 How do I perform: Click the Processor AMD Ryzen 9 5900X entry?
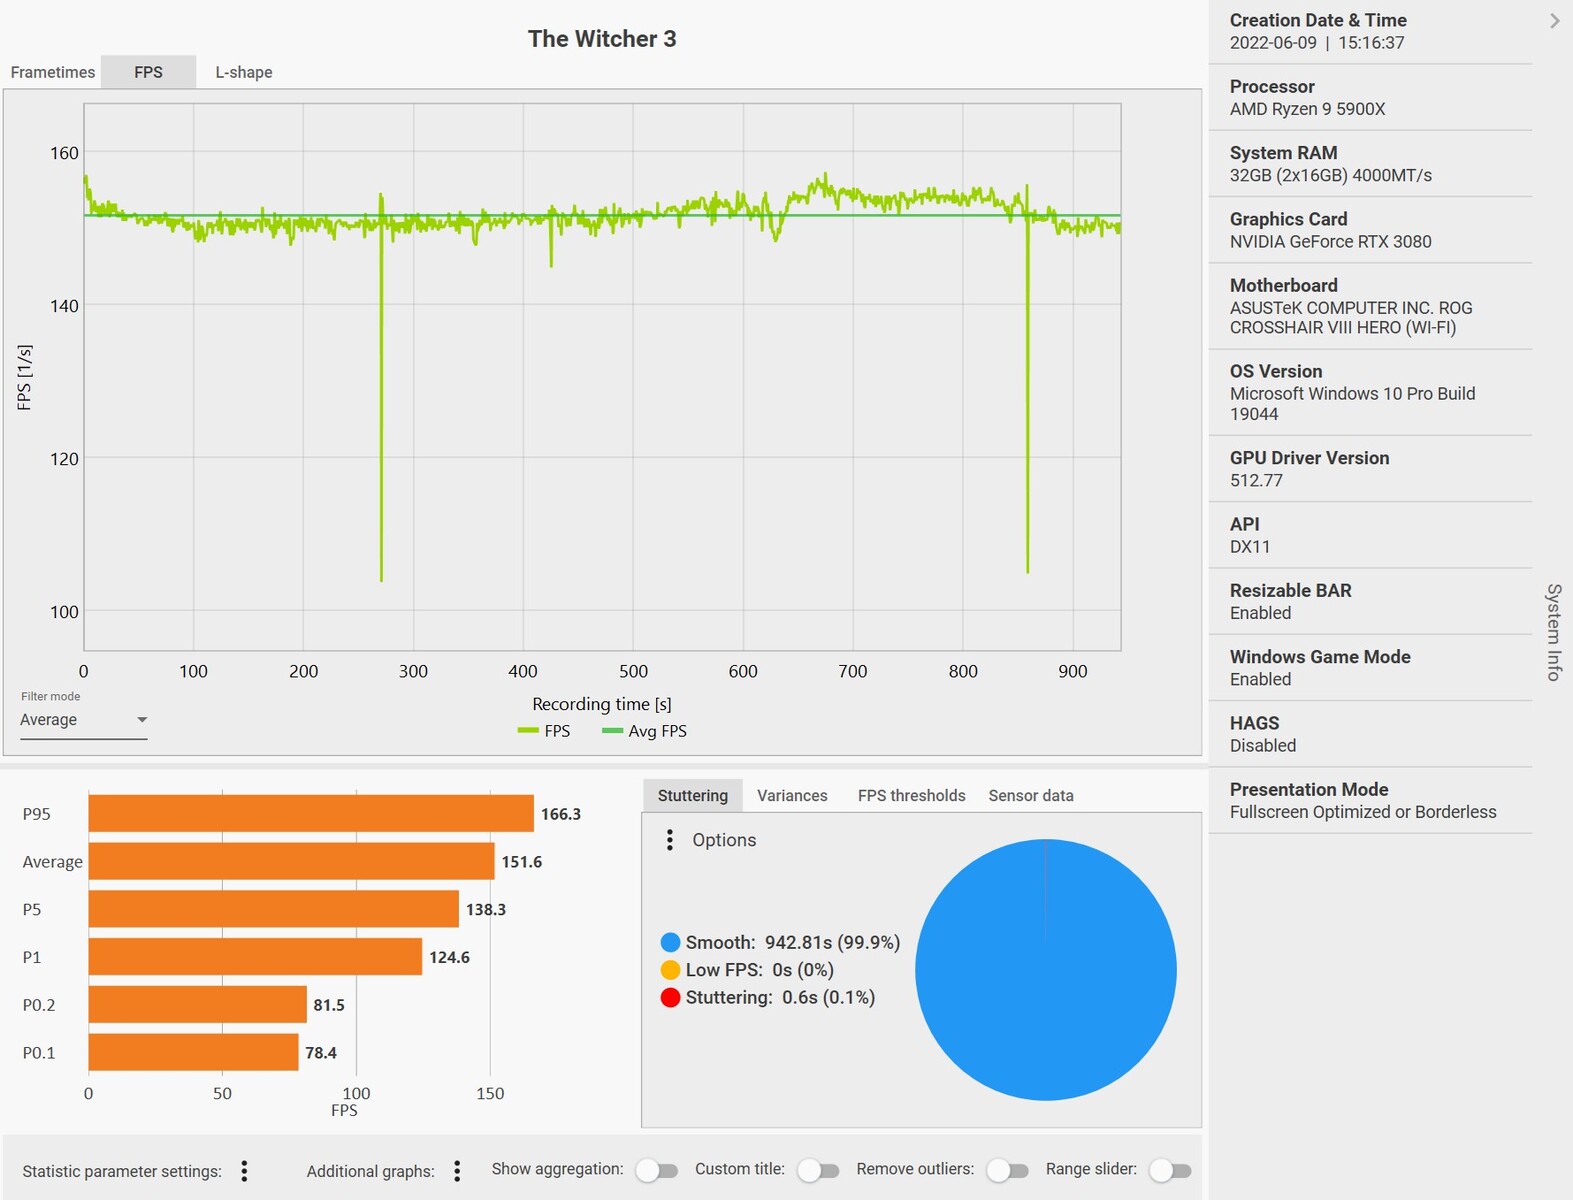[1370, 98]
